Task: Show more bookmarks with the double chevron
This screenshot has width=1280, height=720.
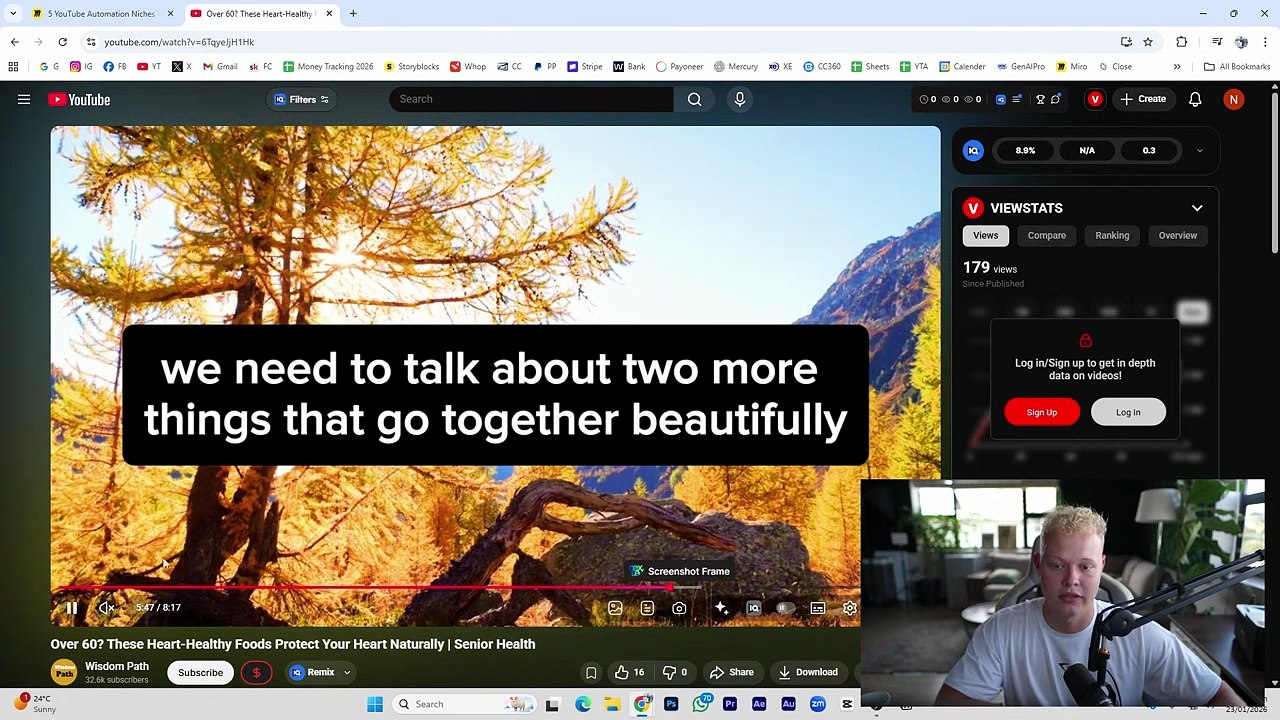Action: (1177, 67)
